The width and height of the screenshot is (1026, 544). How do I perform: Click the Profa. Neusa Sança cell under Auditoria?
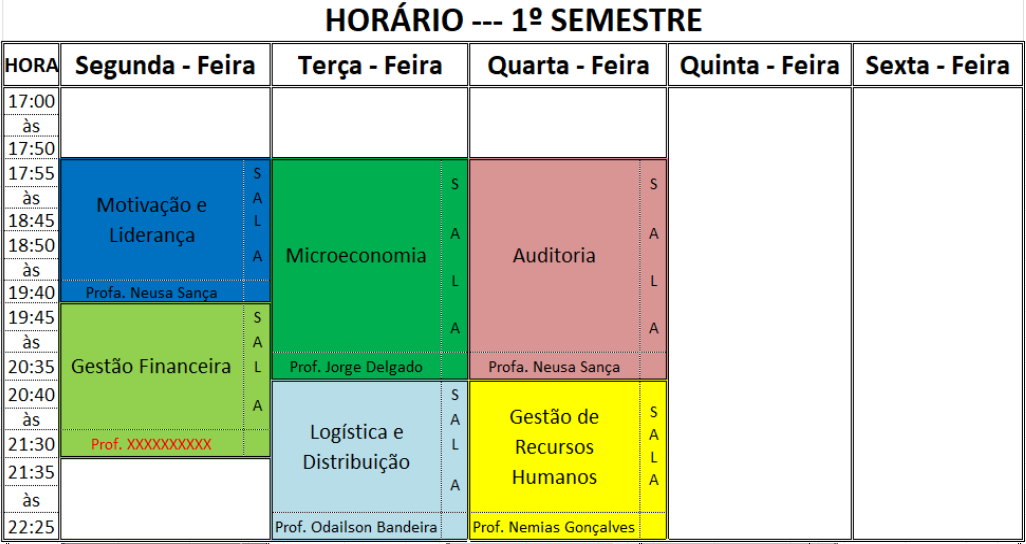coord(554,367)
